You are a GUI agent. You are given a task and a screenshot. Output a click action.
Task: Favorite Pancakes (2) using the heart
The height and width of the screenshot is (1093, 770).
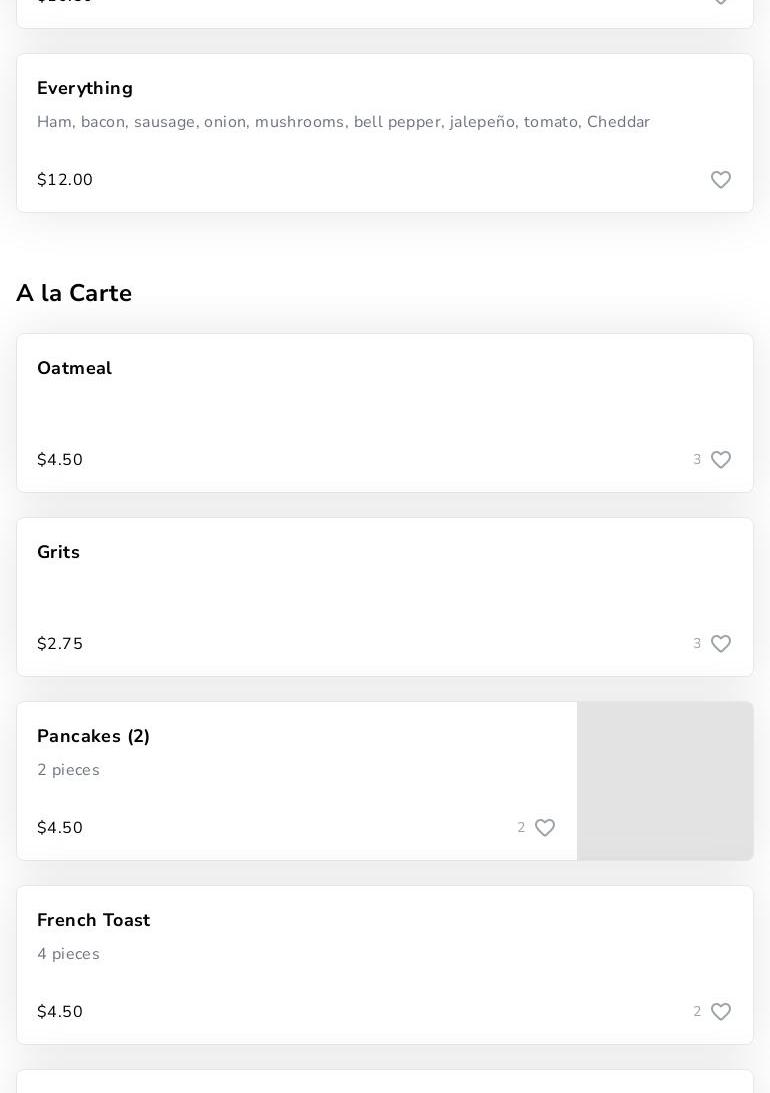click(x=545, y=828)
